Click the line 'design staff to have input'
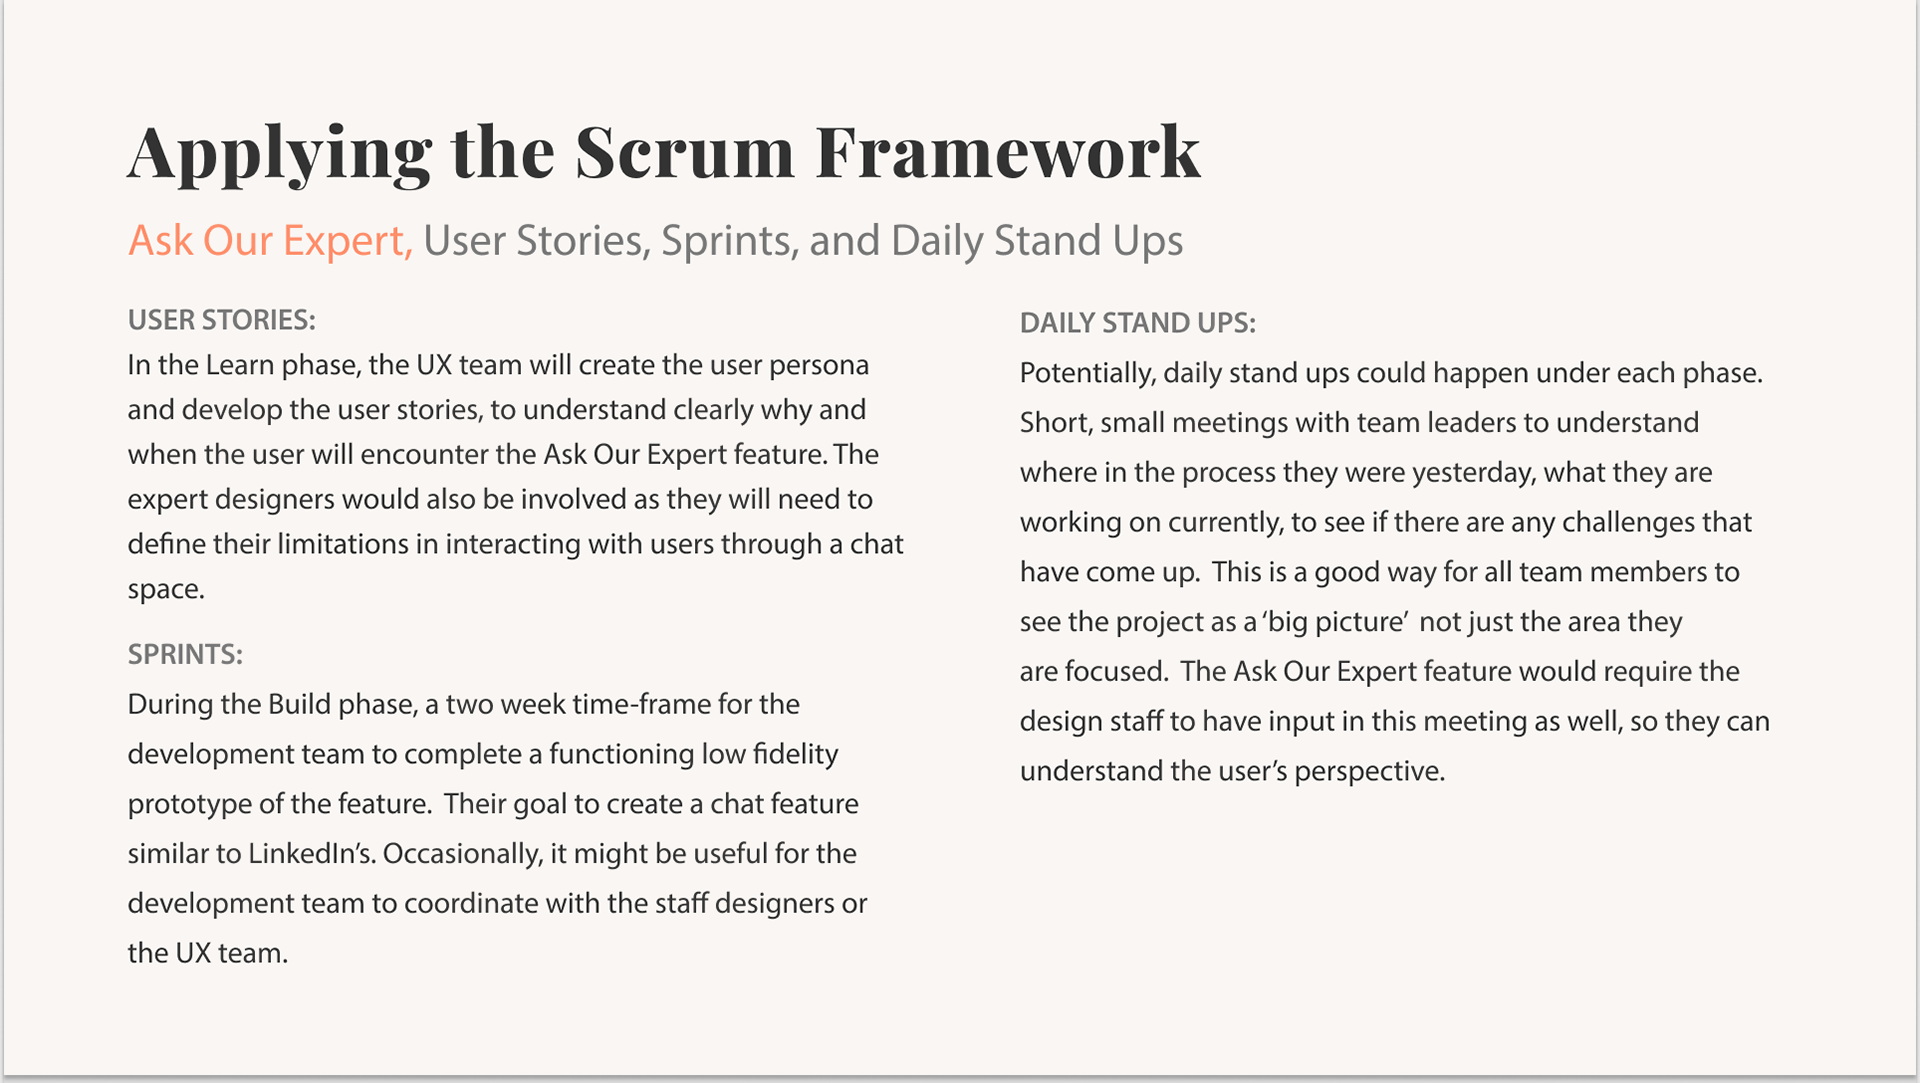The height and width of the screenshot is (1083, 1920). click(1395, 722)
